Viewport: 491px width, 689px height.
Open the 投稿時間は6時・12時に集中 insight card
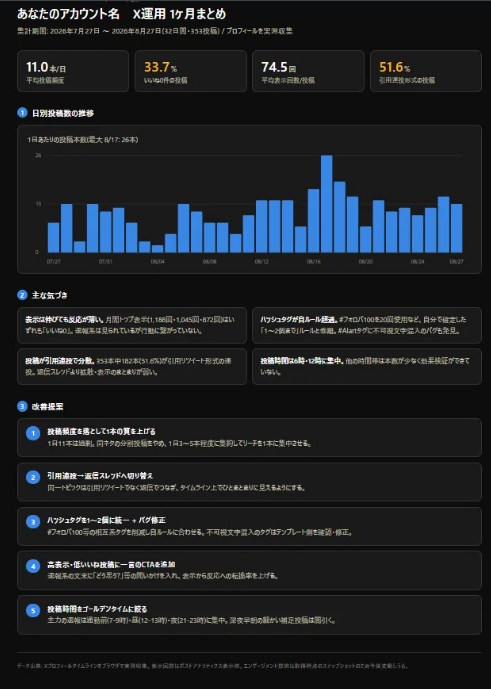point(367,366)
